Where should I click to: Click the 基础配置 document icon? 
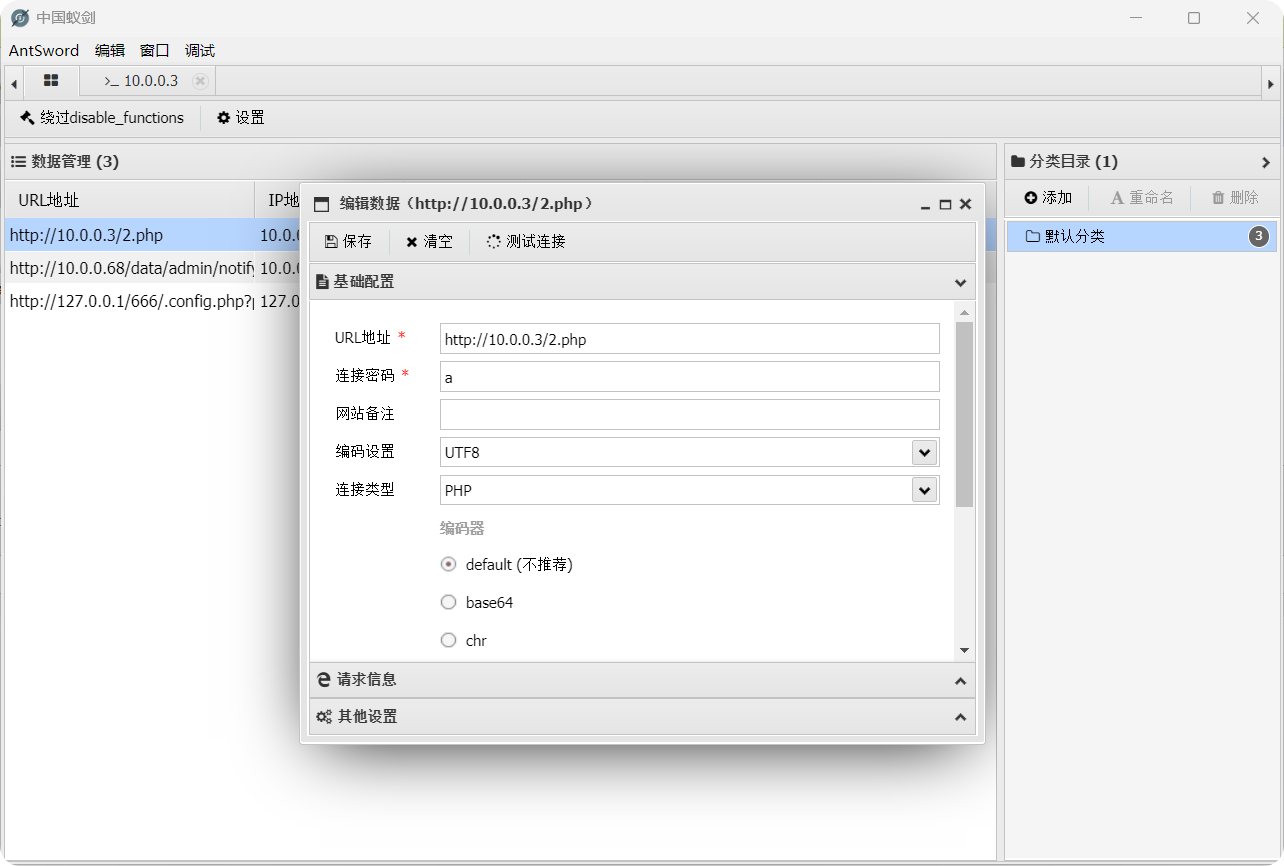(322, 282)
